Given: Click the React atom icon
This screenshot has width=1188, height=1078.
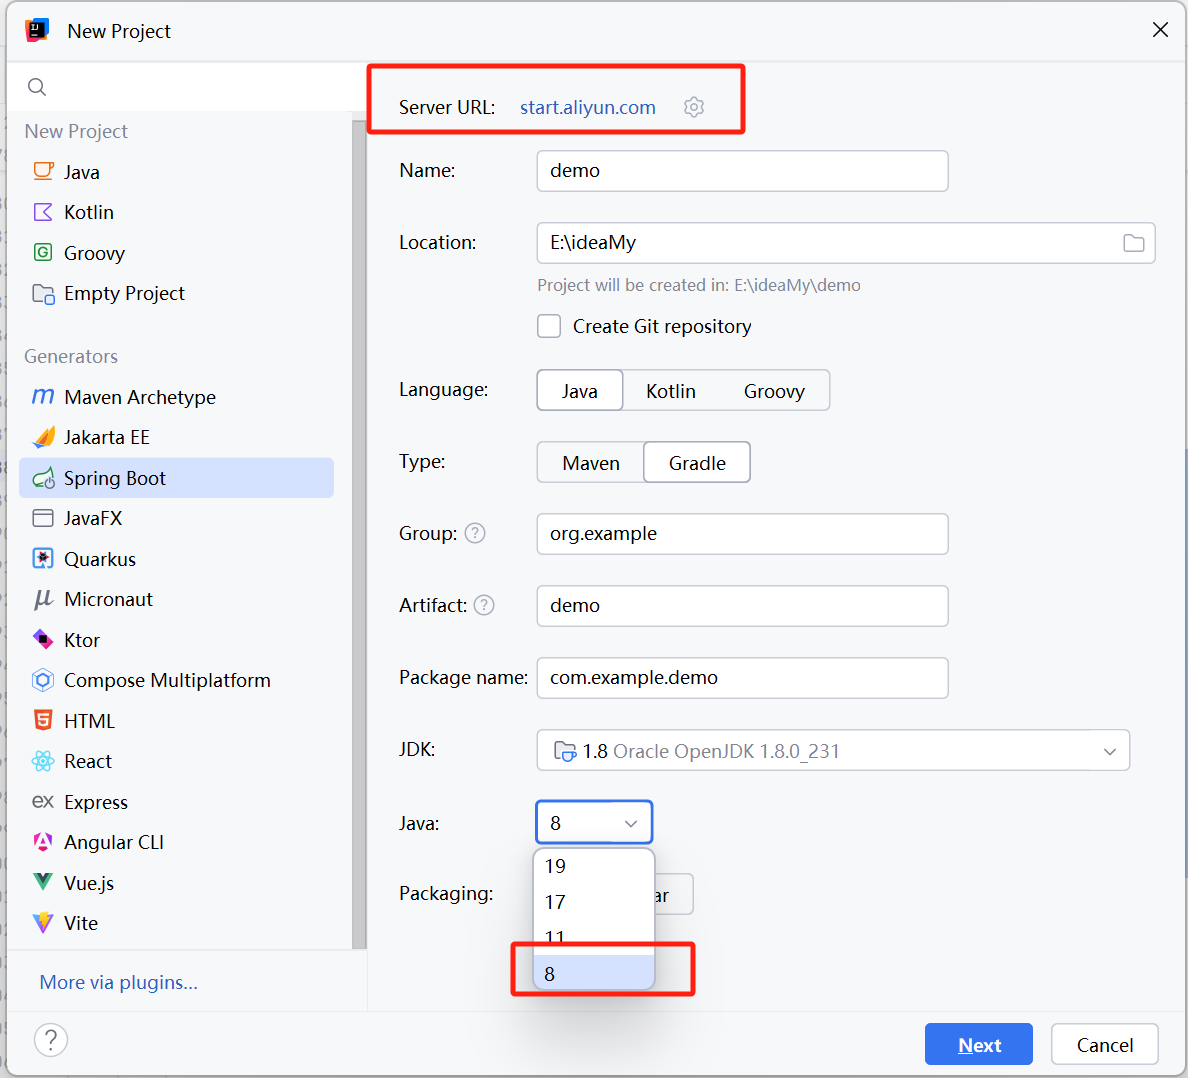Looking at the screenshot, I should tap(43, 761).
